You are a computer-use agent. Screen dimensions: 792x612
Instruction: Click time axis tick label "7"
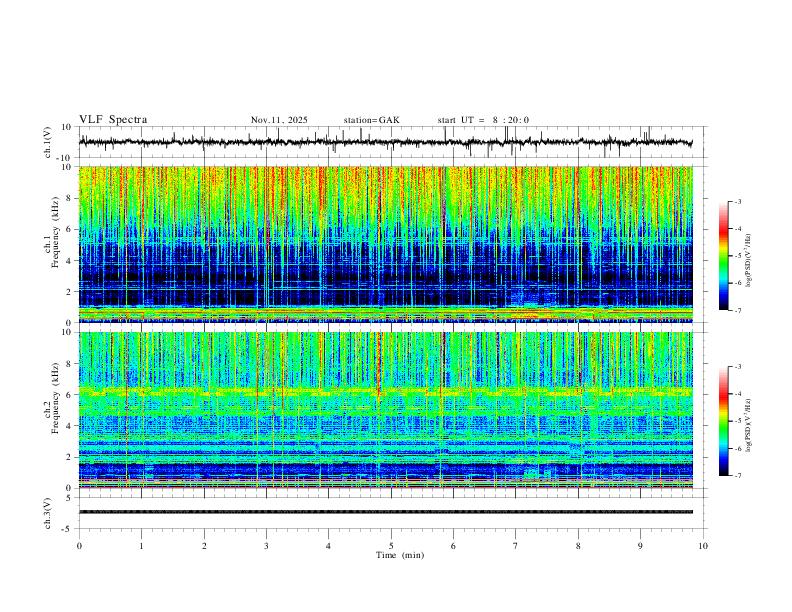(516, 546)
